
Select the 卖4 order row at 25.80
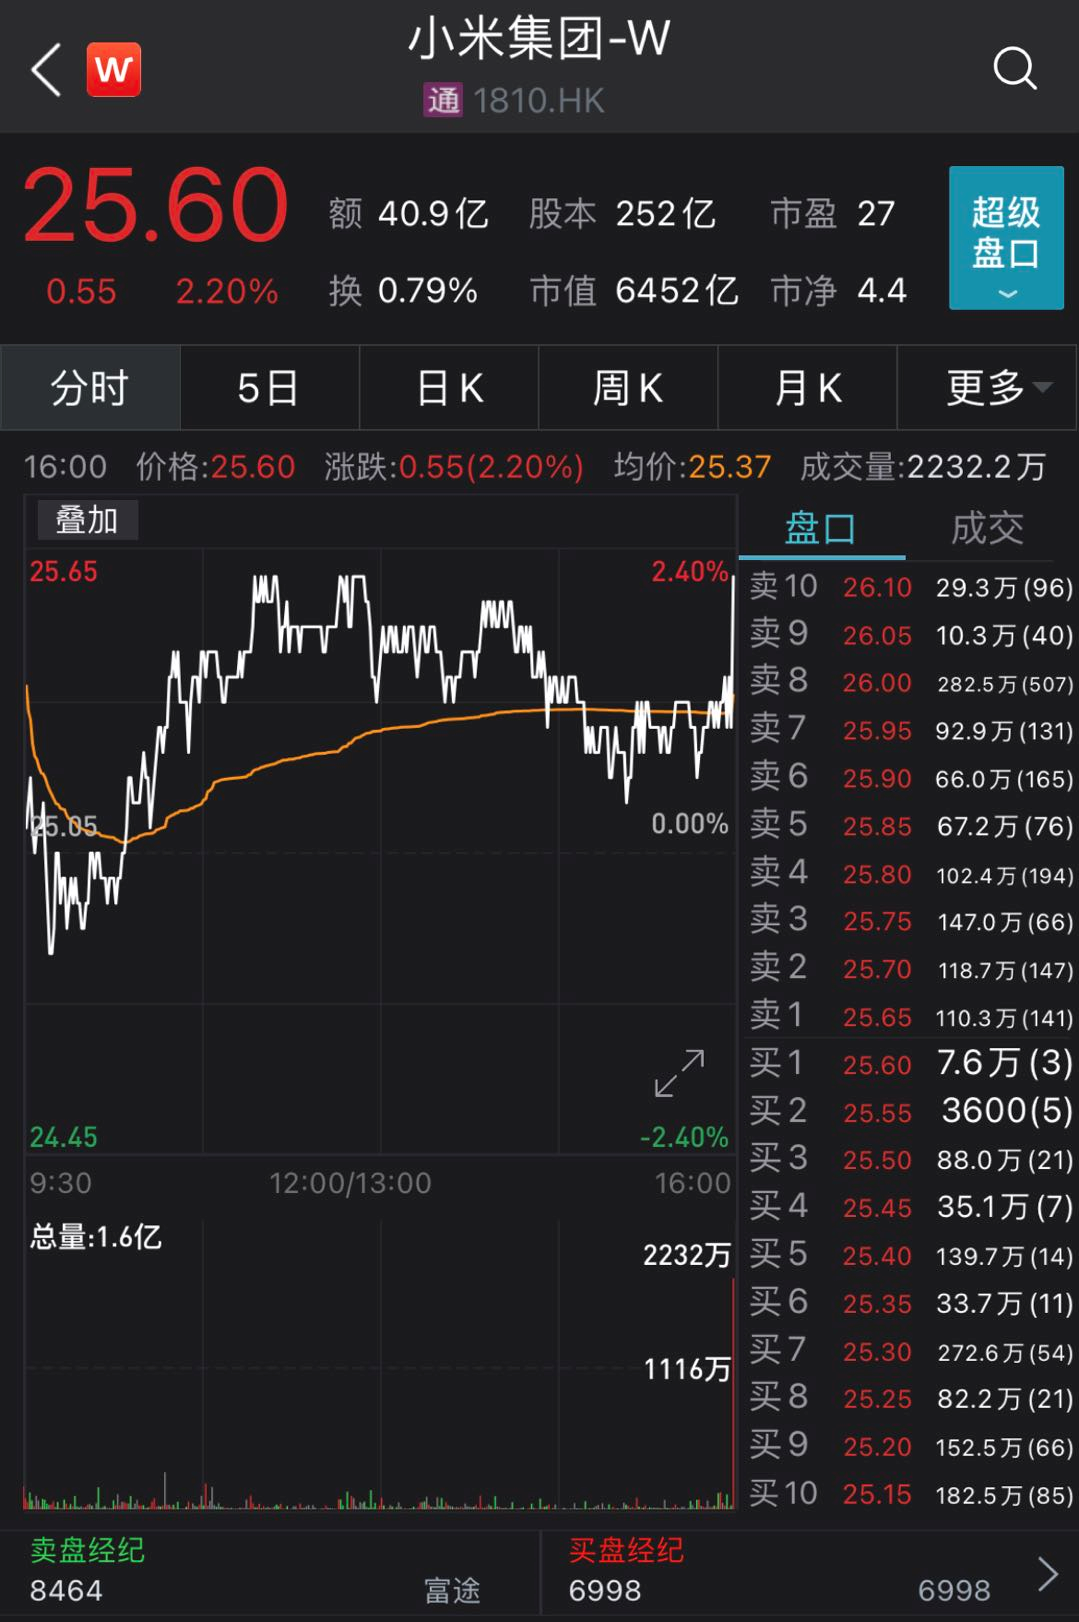pyautogui.click(x=910, y=874)
